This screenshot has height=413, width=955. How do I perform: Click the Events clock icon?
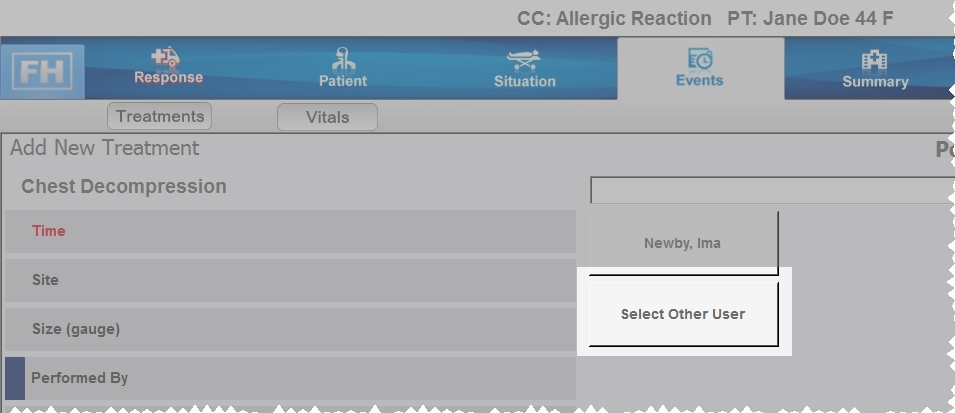click(700, 60)
